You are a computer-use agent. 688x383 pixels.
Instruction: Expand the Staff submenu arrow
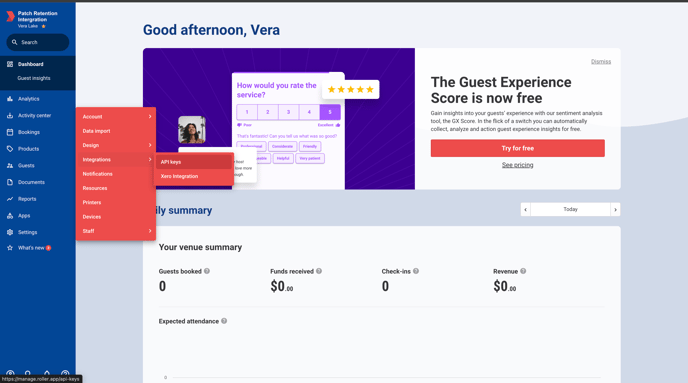click(150, 231)
